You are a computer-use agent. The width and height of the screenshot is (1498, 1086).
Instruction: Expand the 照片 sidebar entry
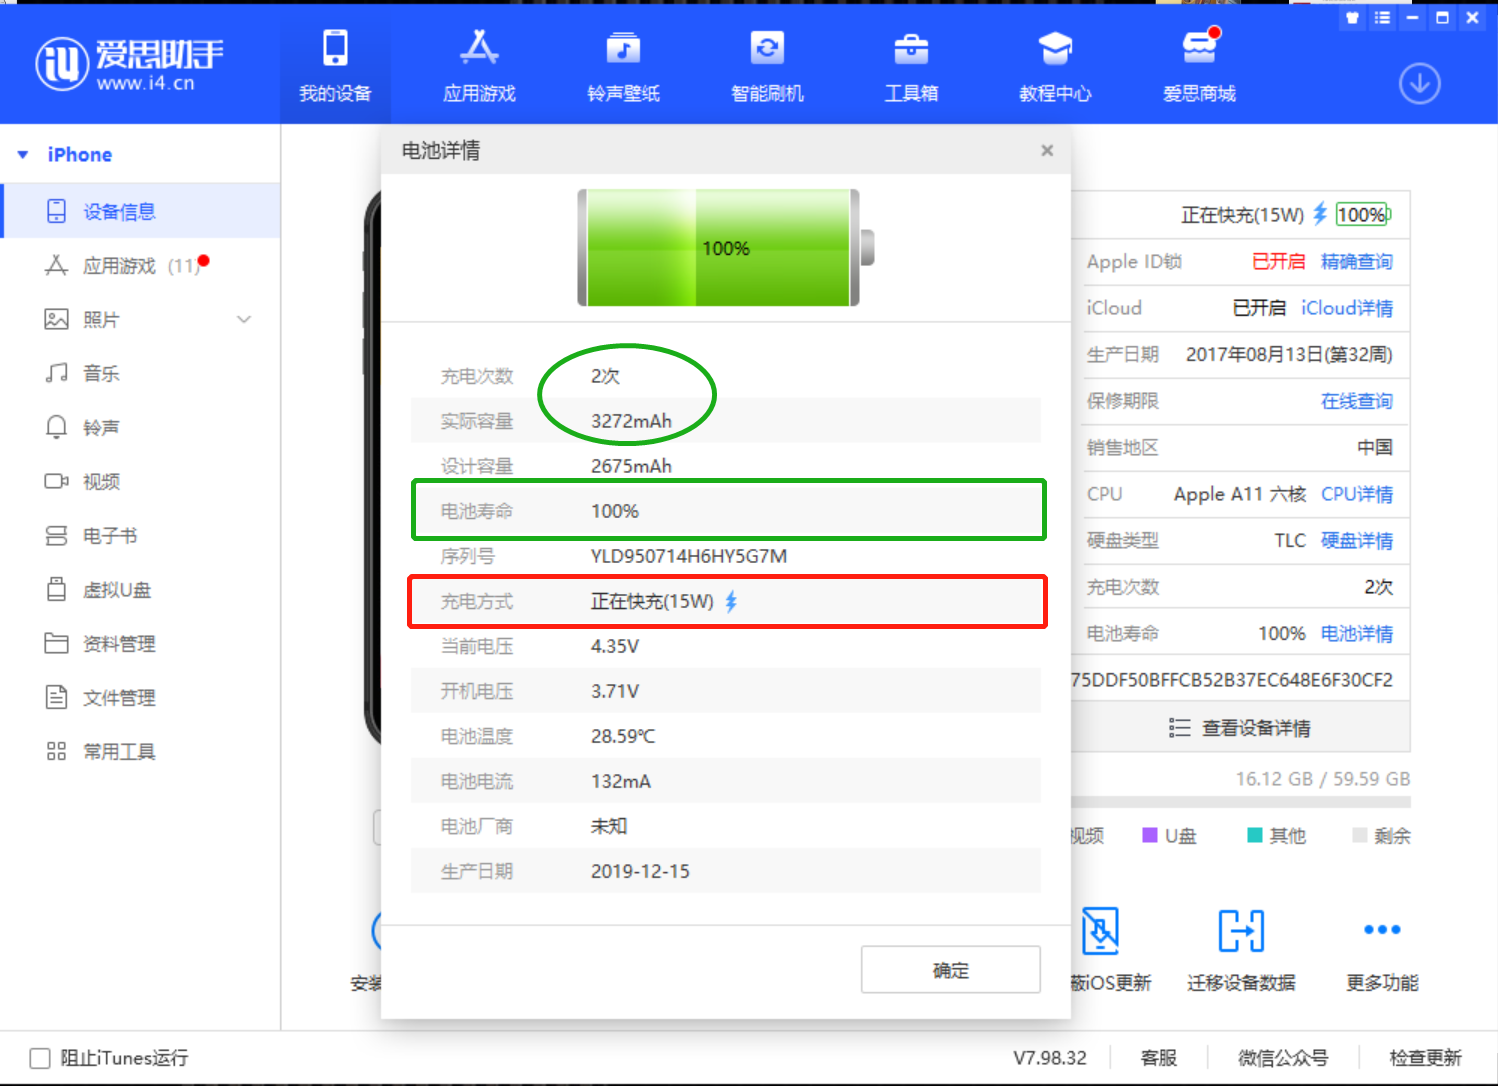coord(244,319)
